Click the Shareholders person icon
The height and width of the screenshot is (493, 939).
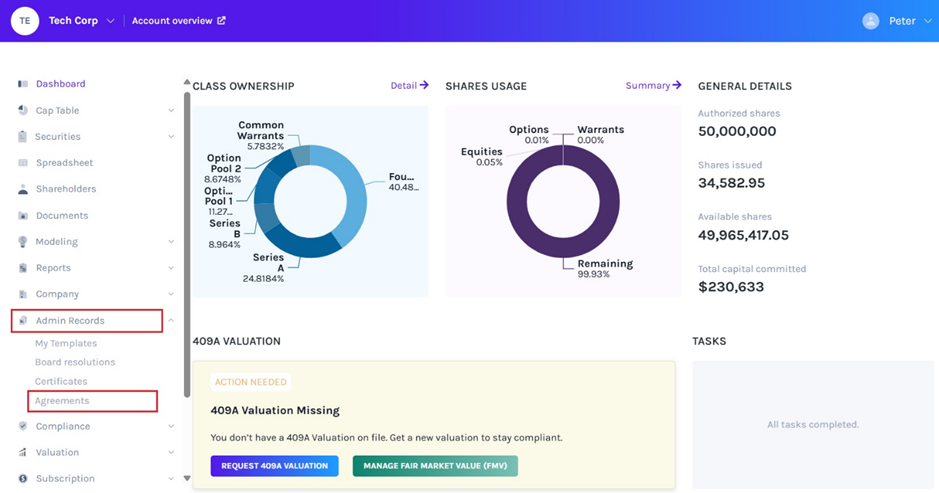tap(23, 189)
